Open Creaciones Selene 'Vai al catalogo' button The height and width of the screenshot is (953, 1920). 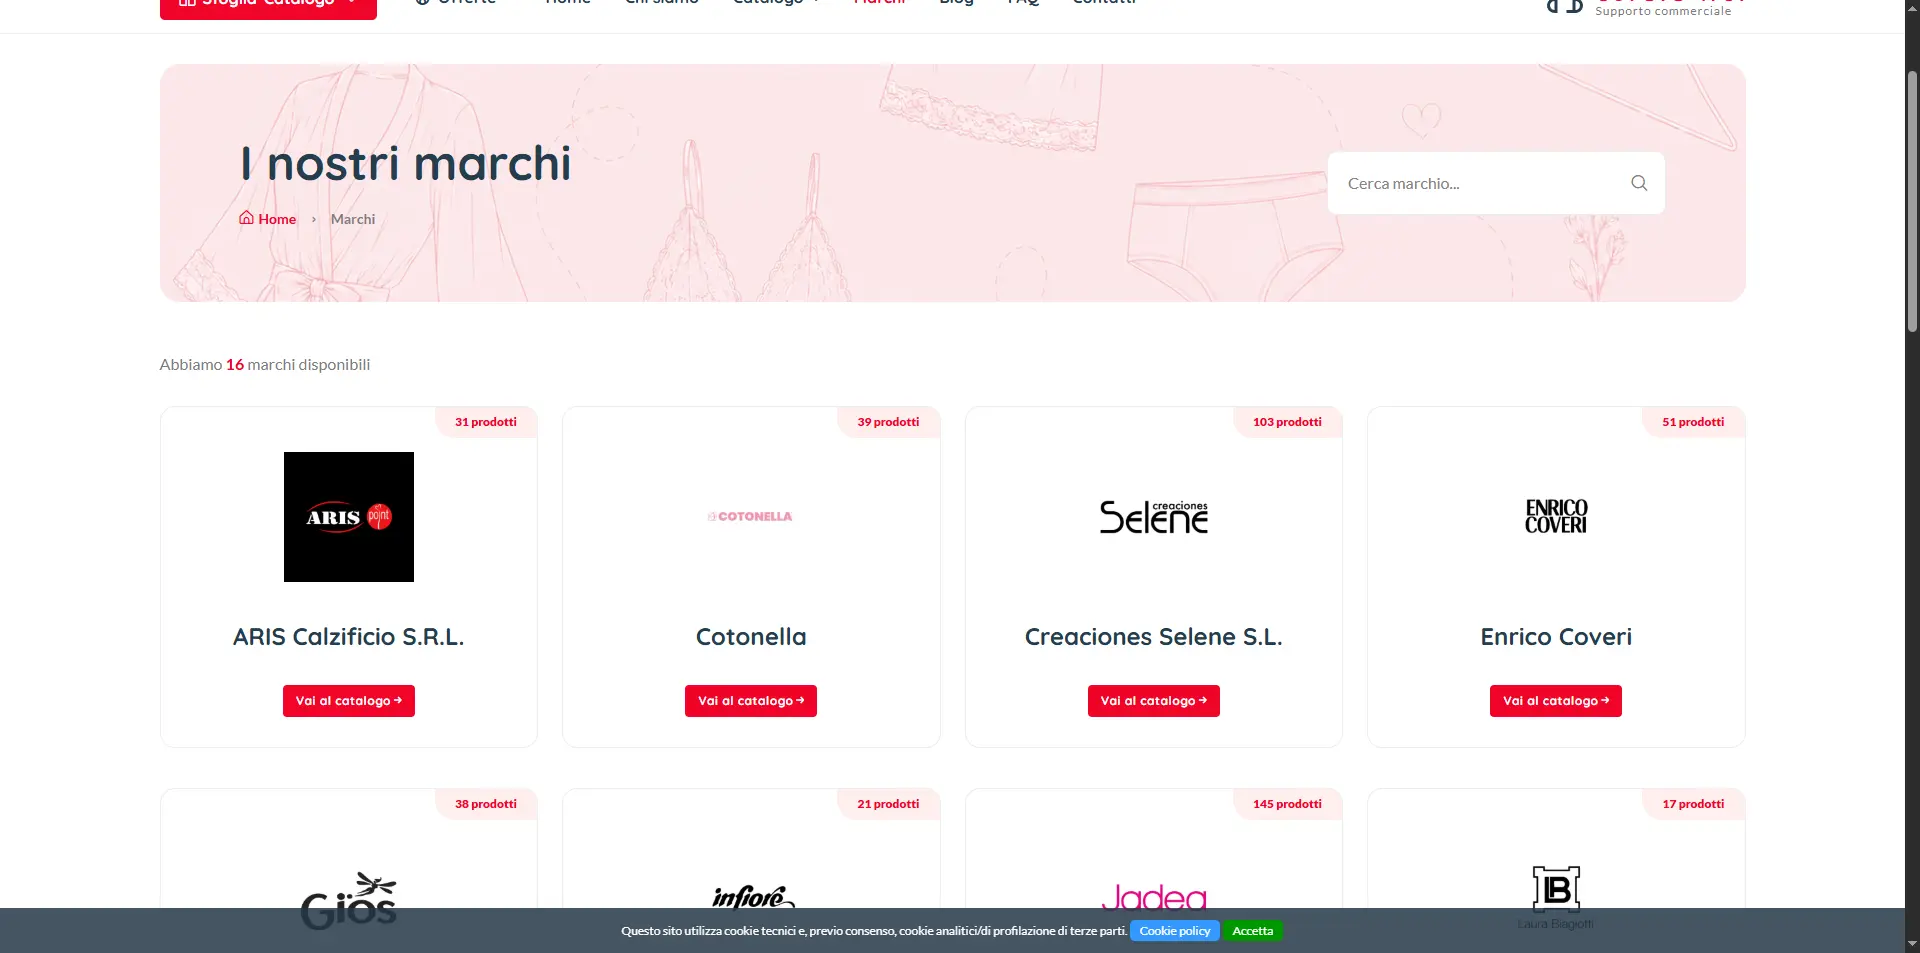[1154, 701]
